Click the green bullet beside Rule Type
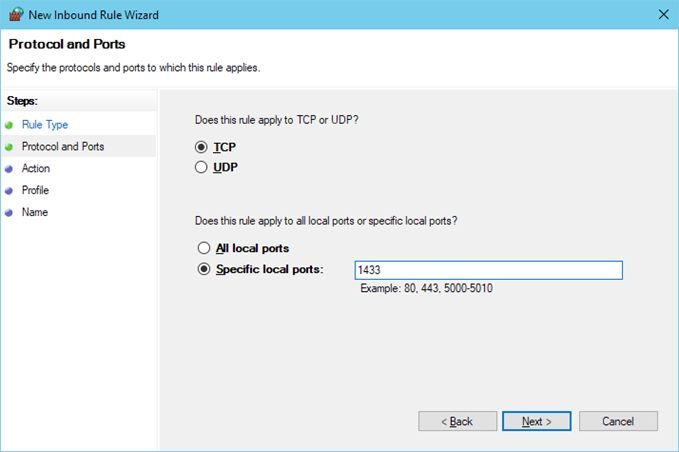This screenshot has width=679, height=452. (9, 125)
